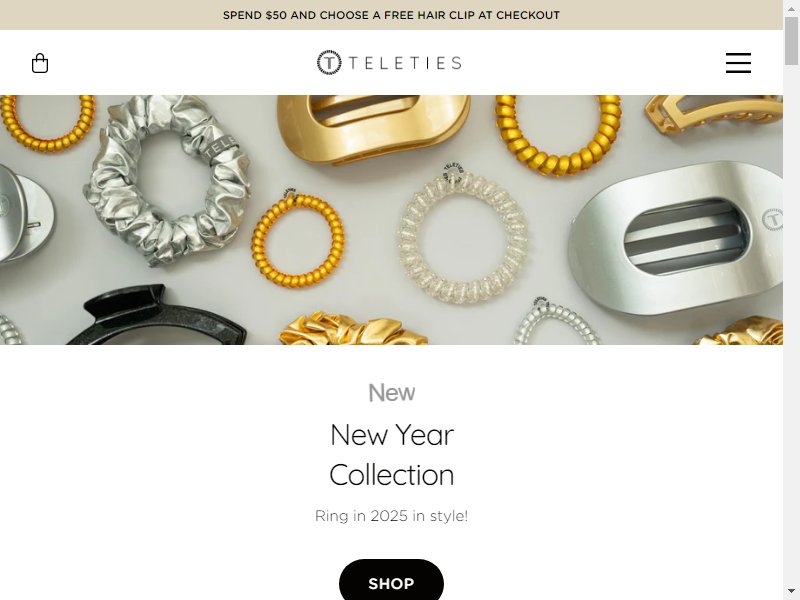Click the Teleties circular T logo
Viewport: 800px width, 600px height.
[x=329, y=63]
